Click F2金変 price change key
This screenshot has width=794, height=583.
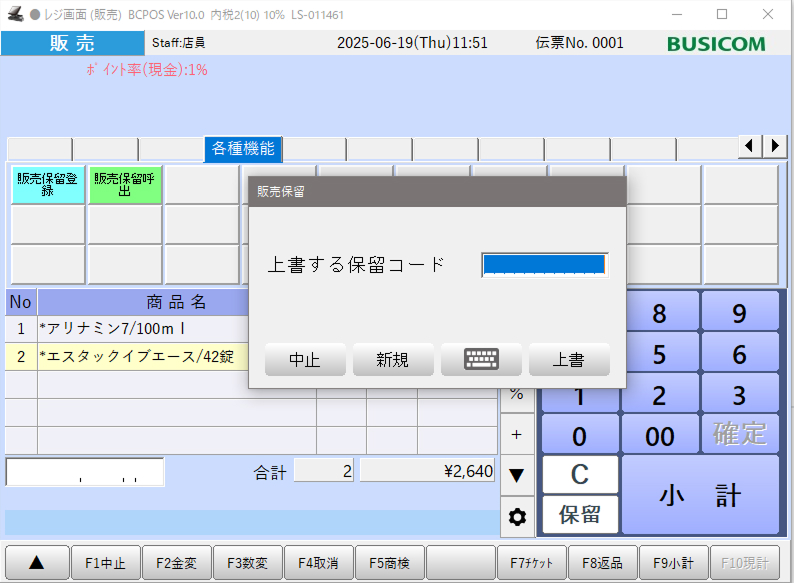(177, 563)
